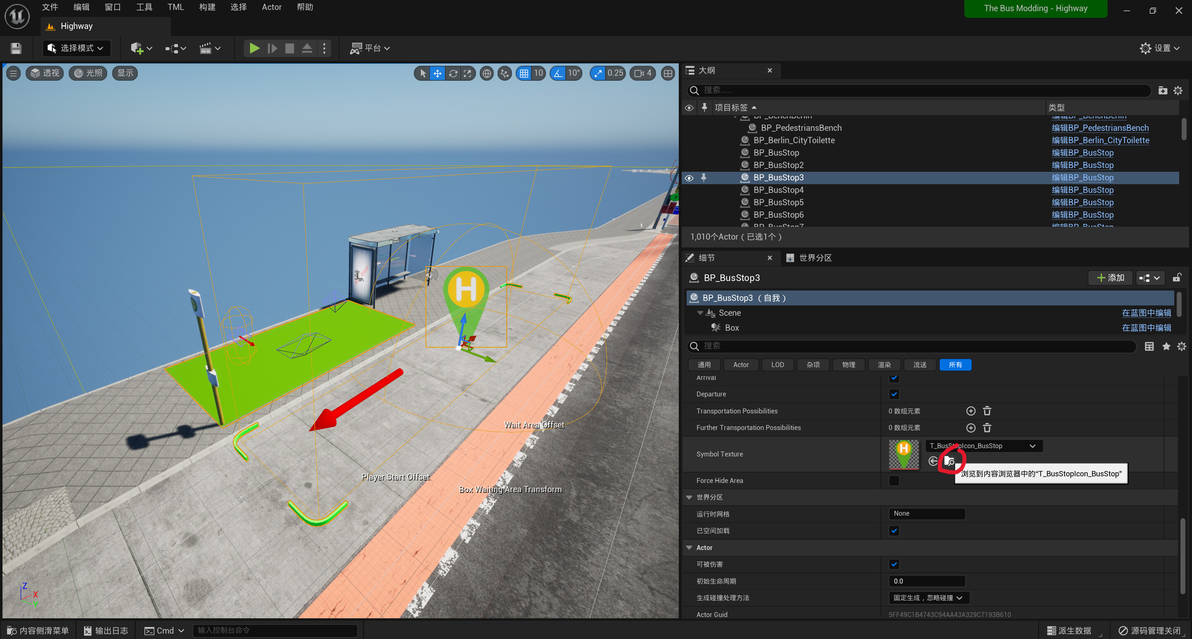Open the 平台 platforms dropdown
The height and width of the screenshot is (639, 1192).
370,48
